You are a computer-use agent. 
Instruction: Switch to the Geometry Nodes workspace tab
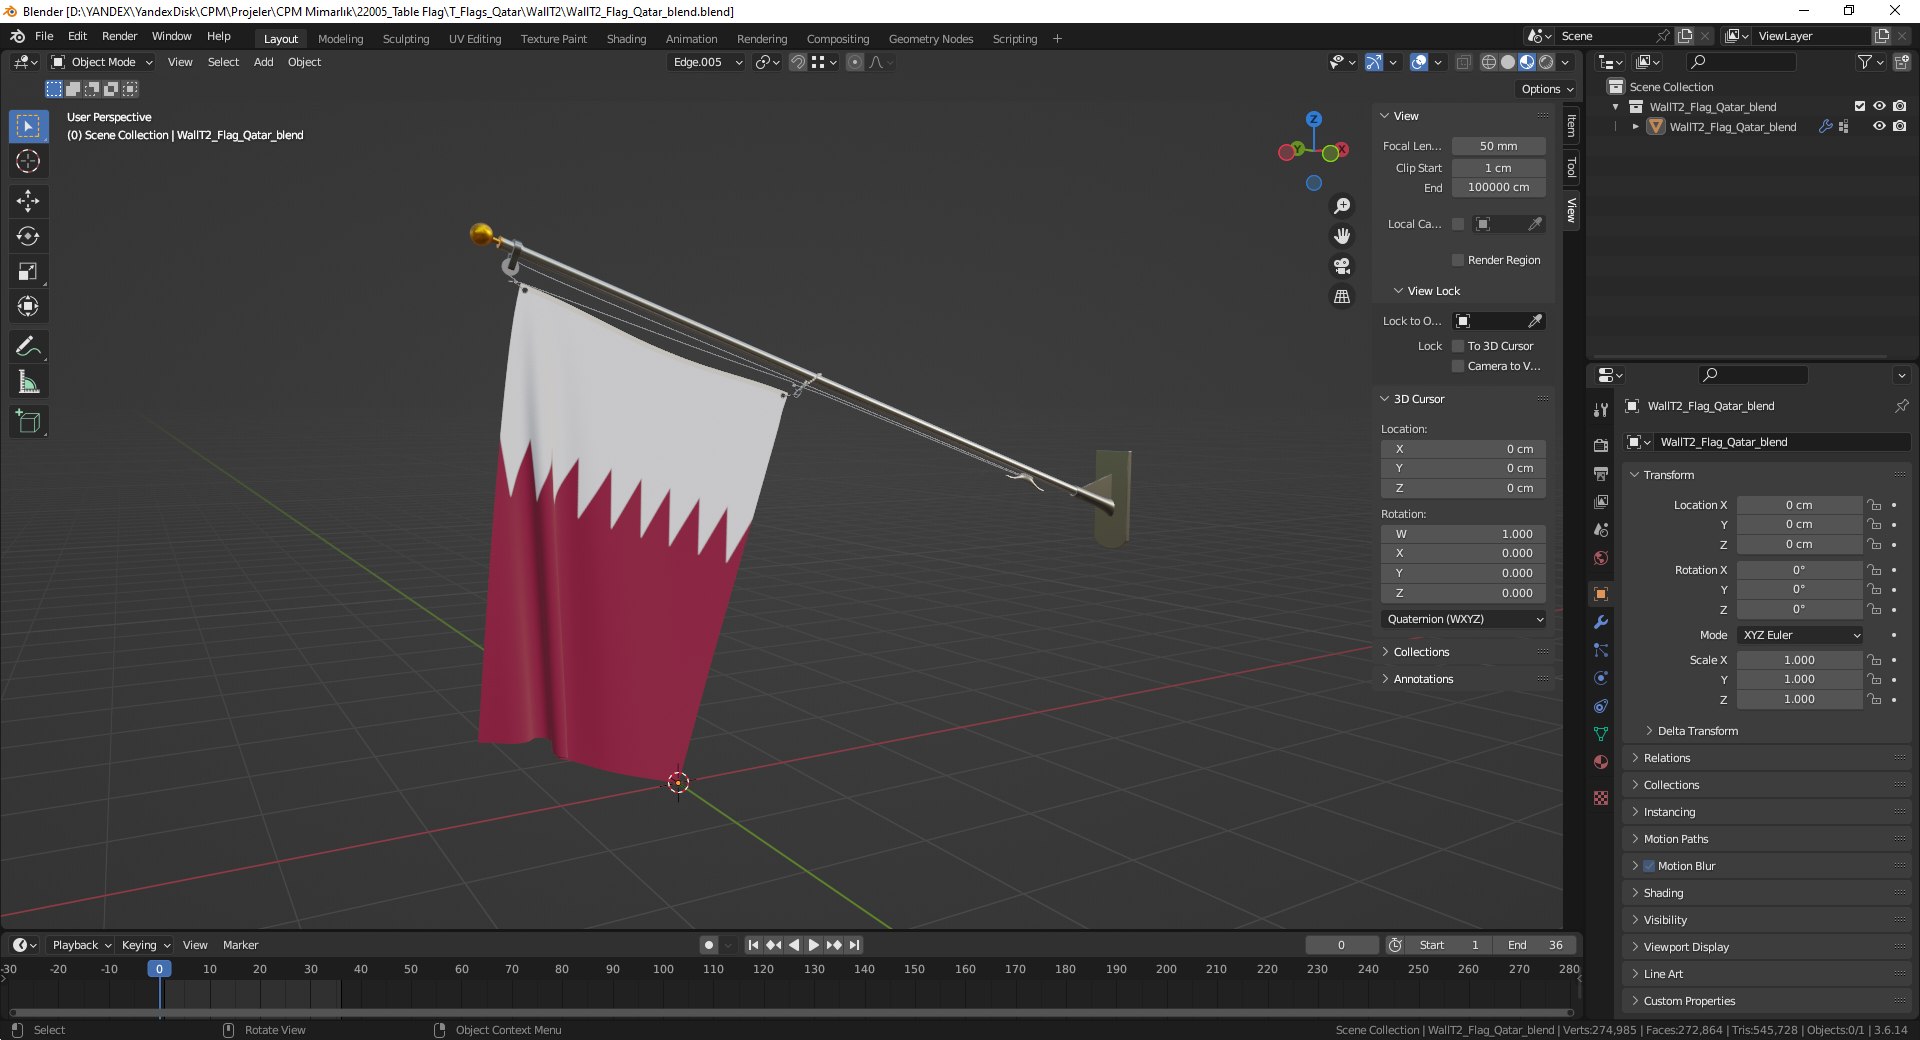(x=930, y=39)
